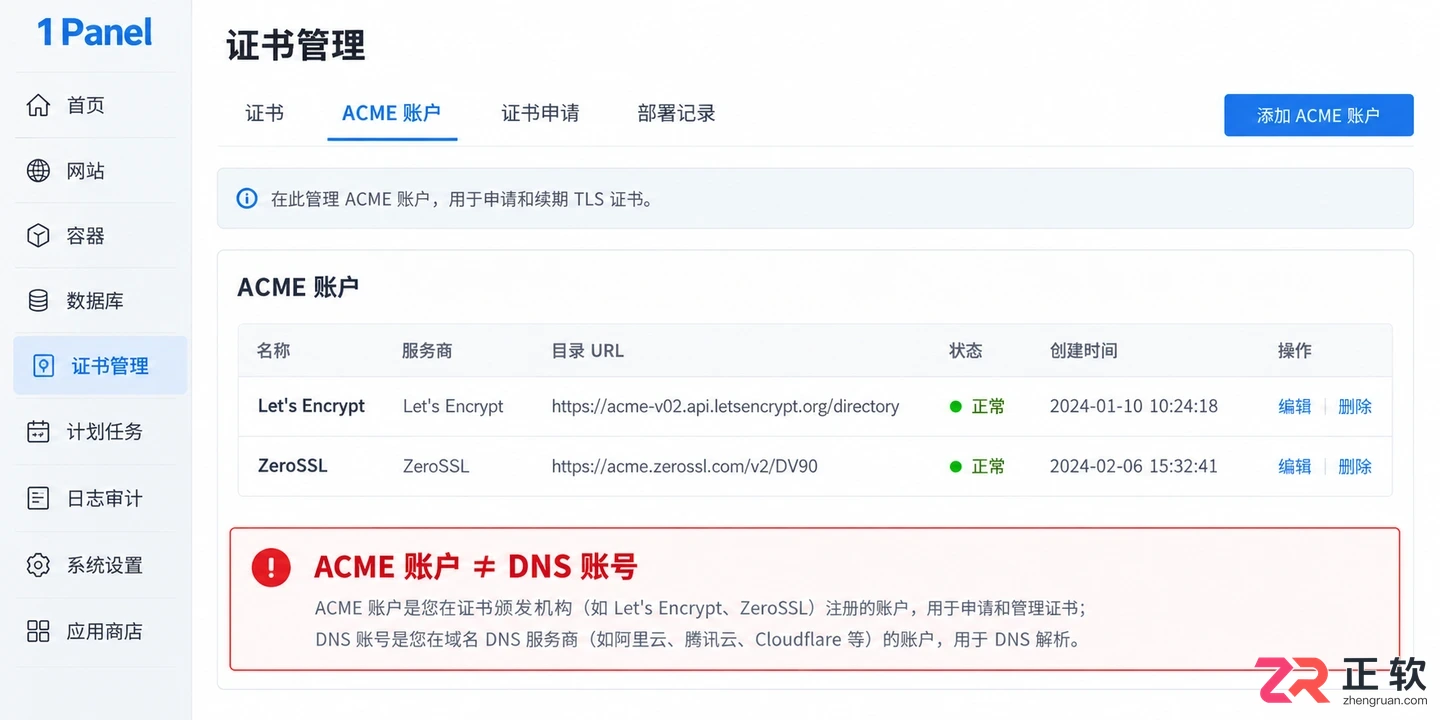This screenshot has height=720, width=1440.
Task: Click 删除 for the ZeroSSL account
Action: [x=1355, y=466]
